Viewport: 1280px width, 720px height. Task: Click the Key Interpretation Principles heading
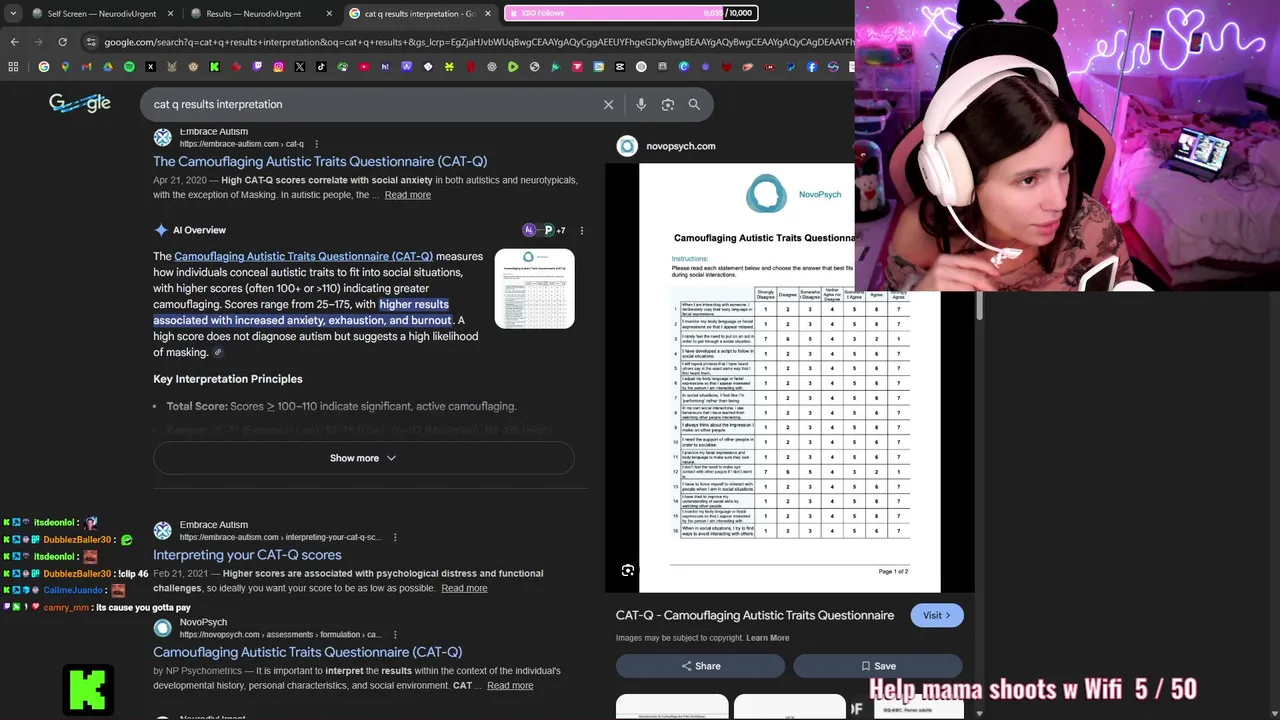pyautogui.click(x=227, y=379)
